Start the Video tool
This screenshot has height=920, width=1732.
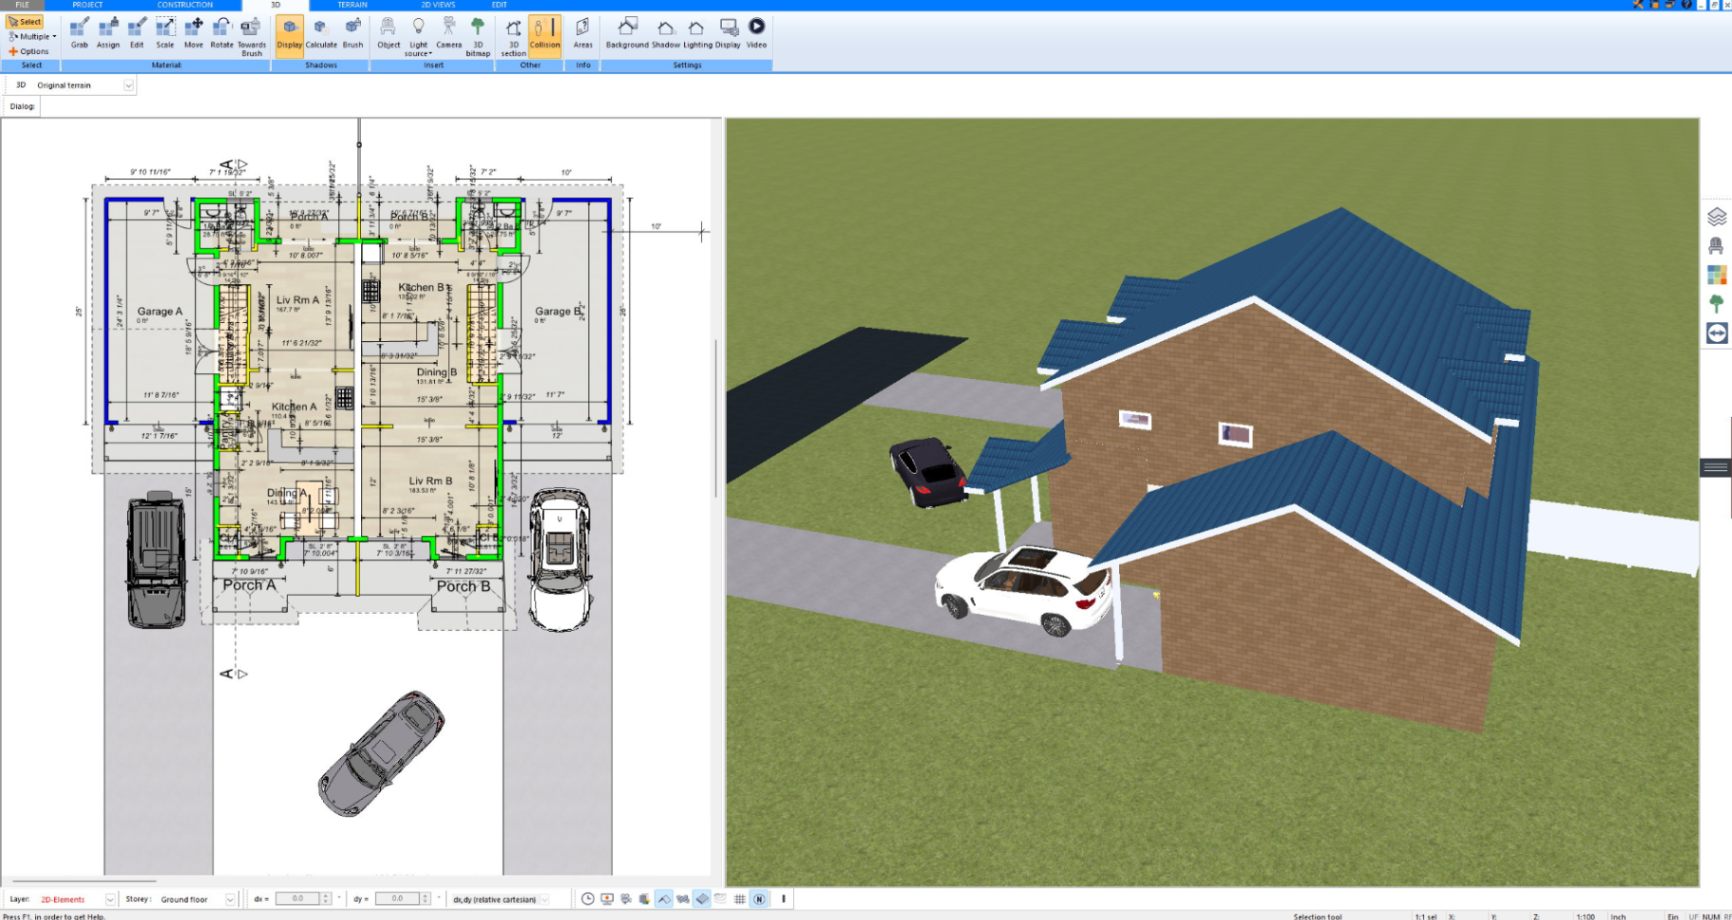click(x=757, y=33)
